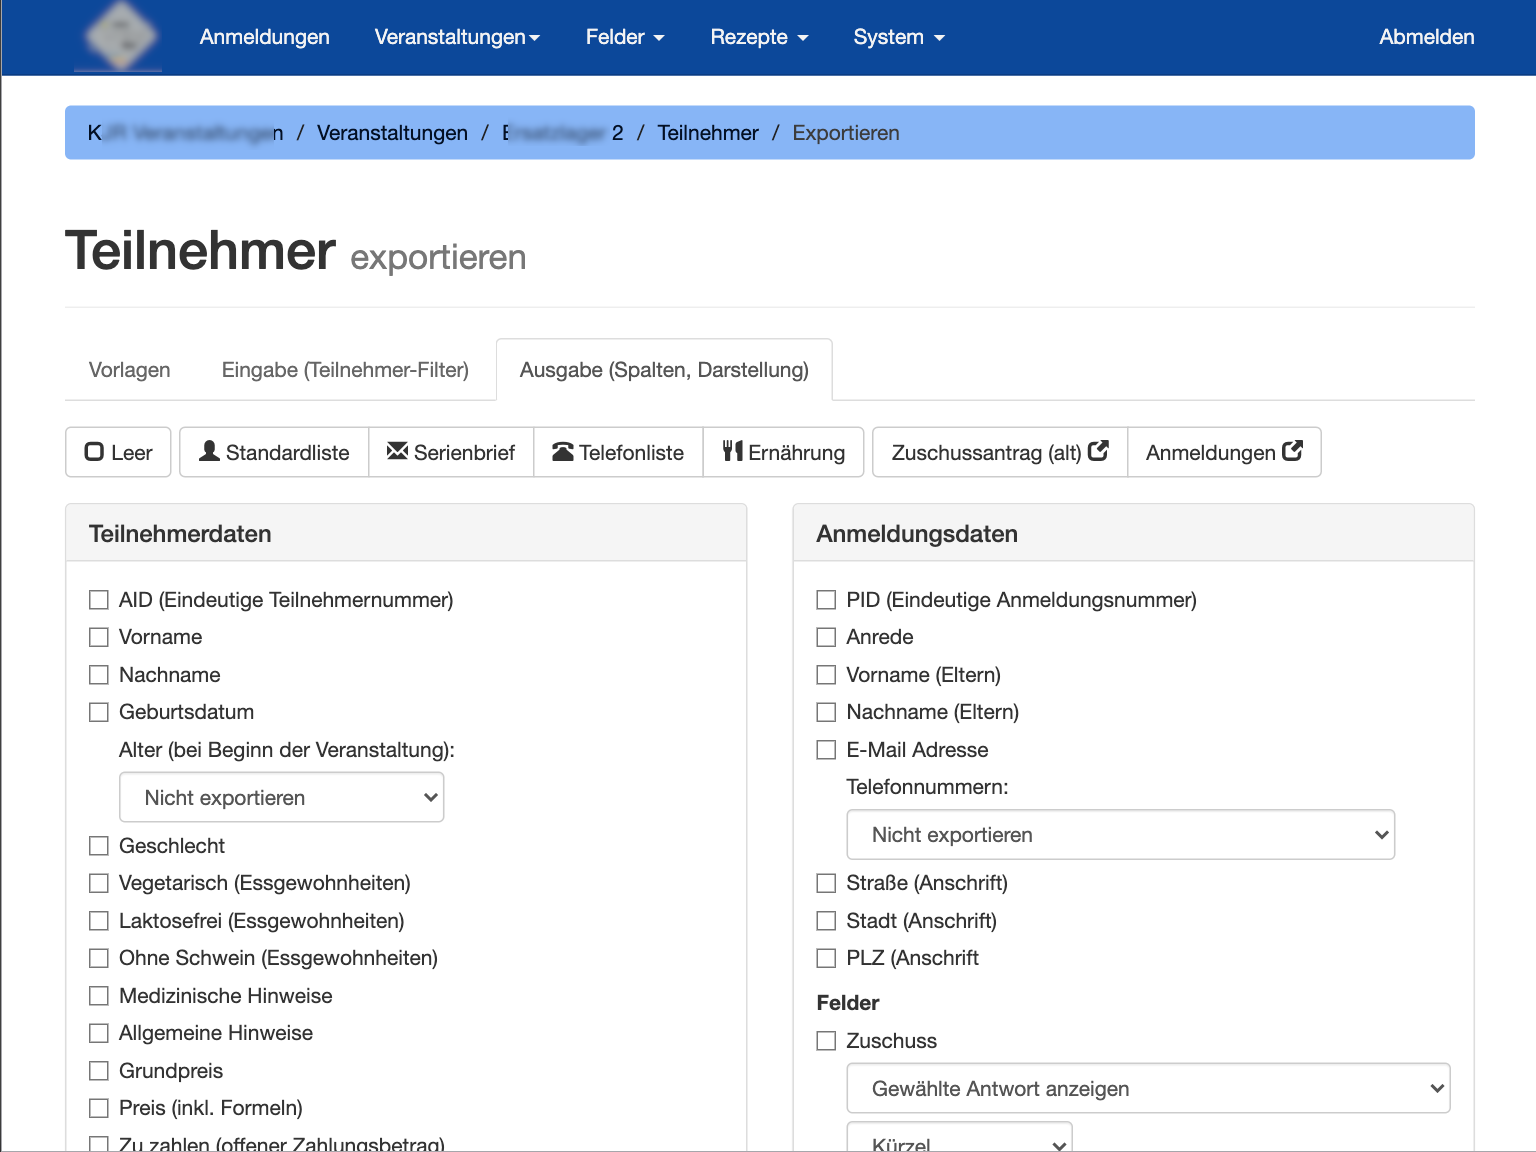This screenshot has height=1152, width=1536.
Task: Check Nachname (Eltern)
Action: 826,712
